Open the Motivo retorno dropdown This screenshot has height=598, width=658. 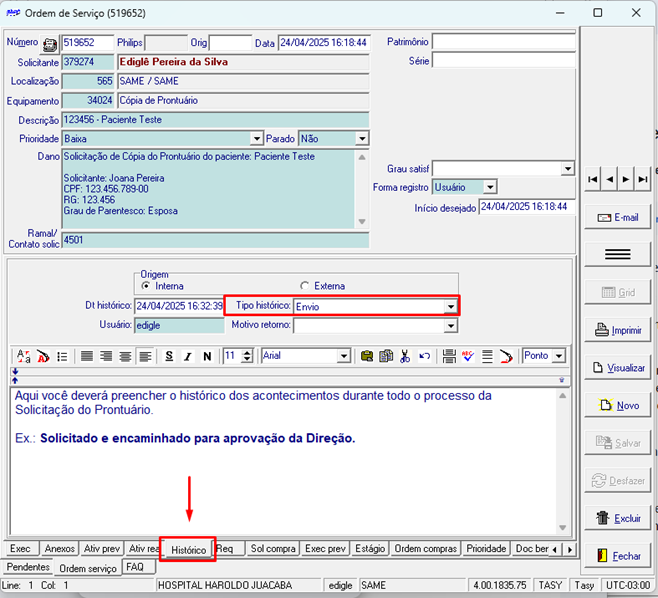pos(450,326)
